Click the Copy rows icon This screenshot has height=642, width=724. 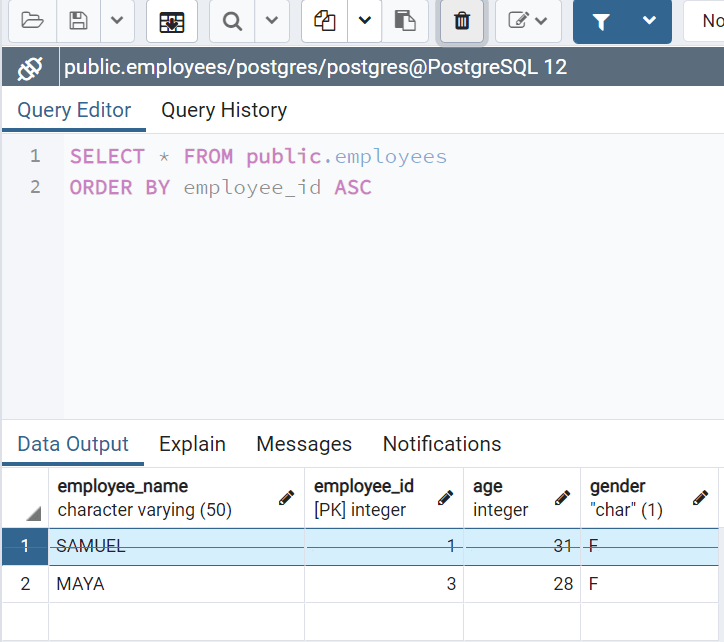click(324, 21)
